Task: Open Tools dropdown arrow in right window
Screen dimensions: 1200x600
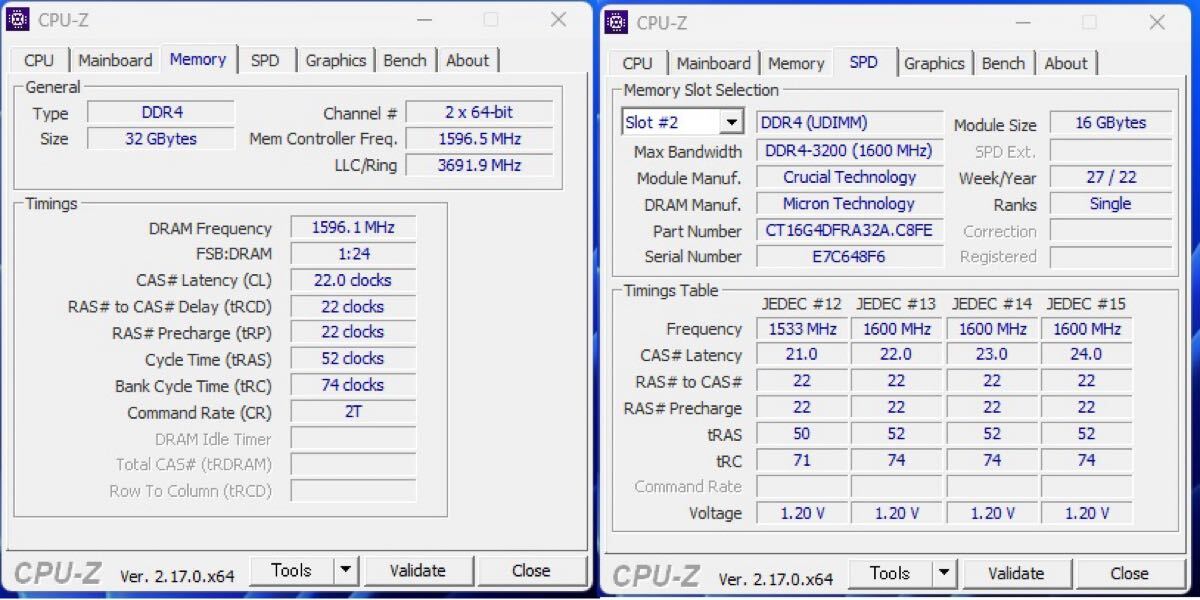Action: click(944, 573)
